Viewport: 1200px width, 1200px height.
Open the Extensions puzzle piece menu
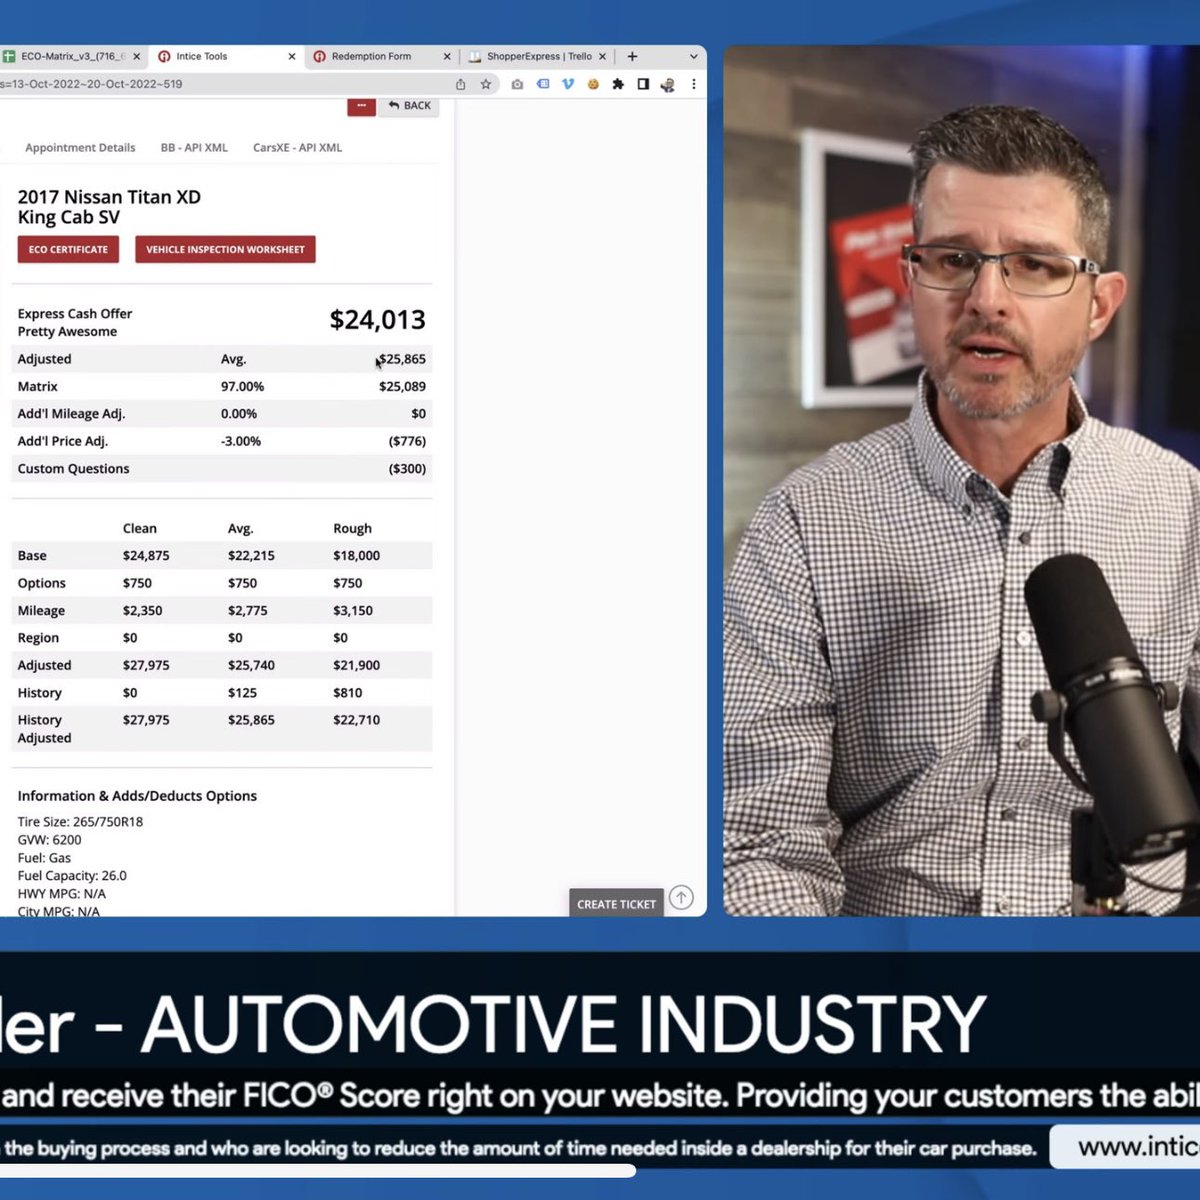618,84
